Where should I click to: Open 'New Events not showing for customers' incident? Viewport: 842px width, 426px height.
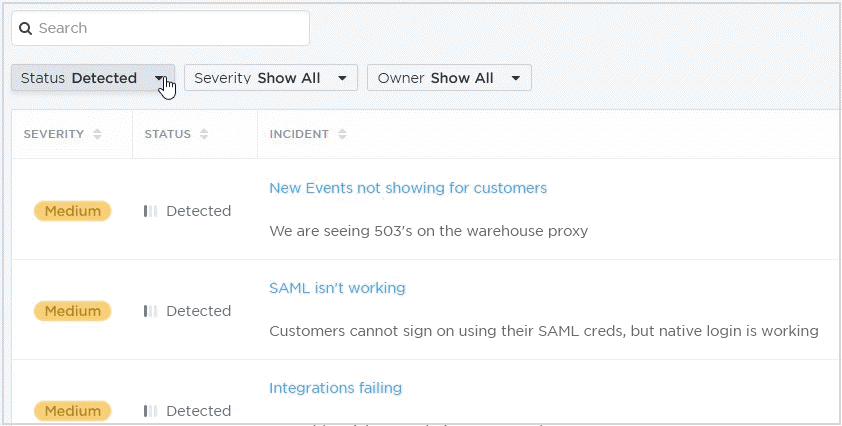[408, 188]
